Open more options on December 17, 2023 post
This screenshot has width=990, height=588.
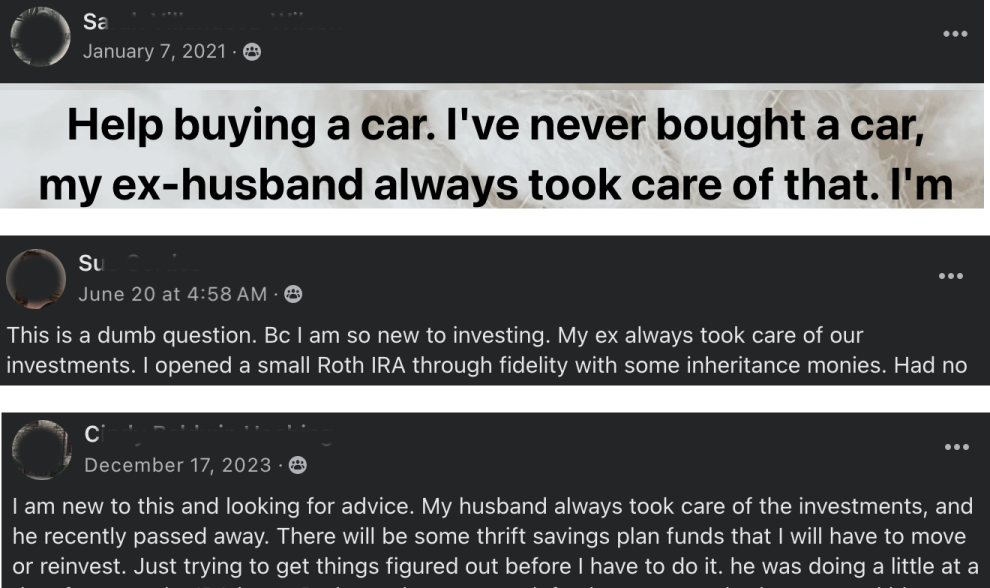point(955,447)
